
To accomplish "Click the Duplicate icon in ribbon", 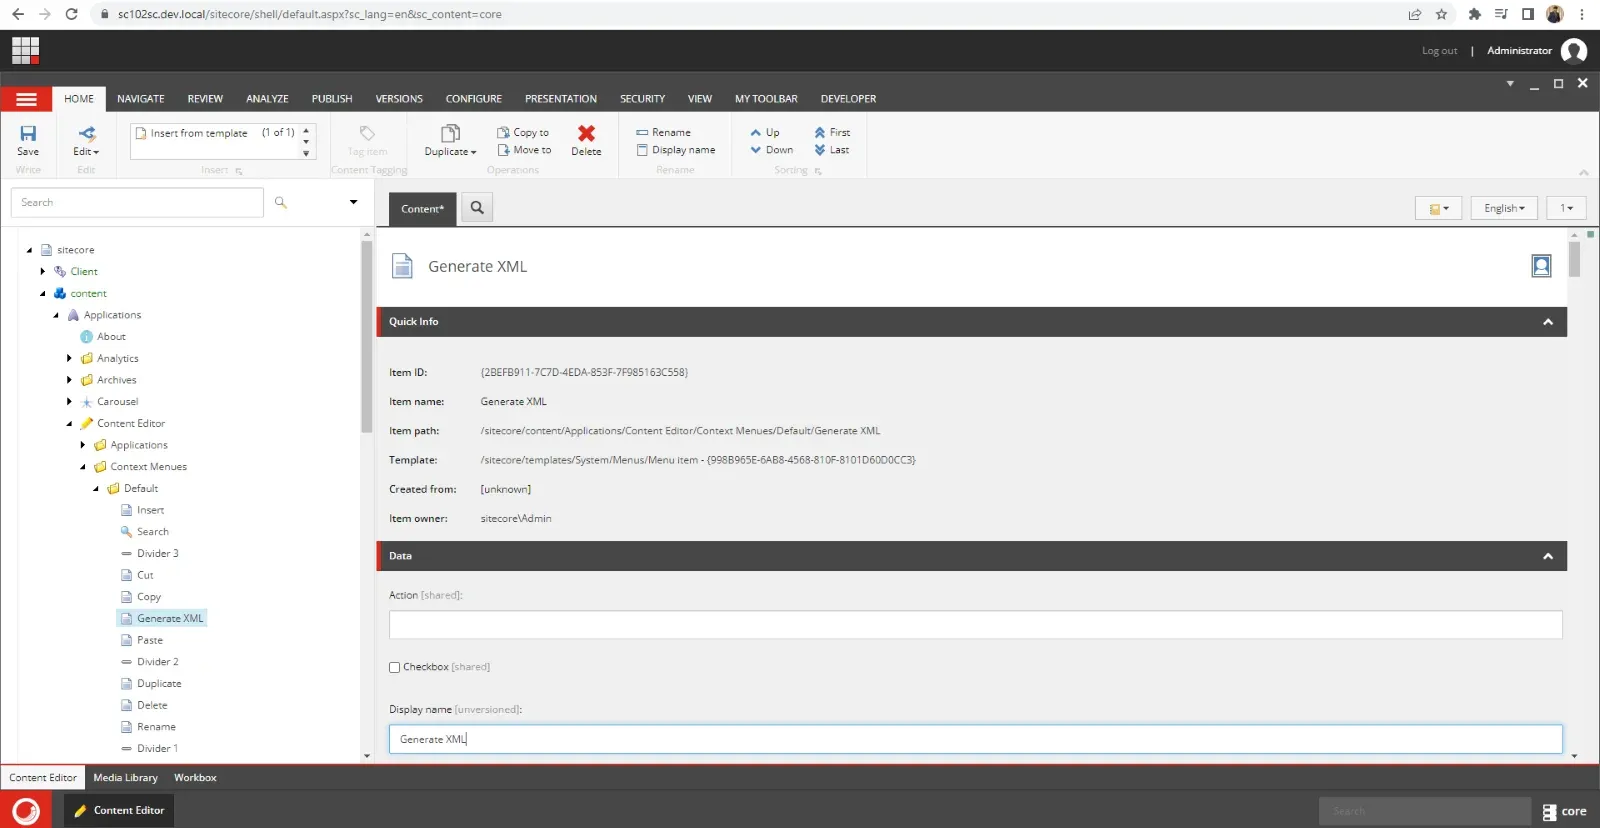I will 450,134.
